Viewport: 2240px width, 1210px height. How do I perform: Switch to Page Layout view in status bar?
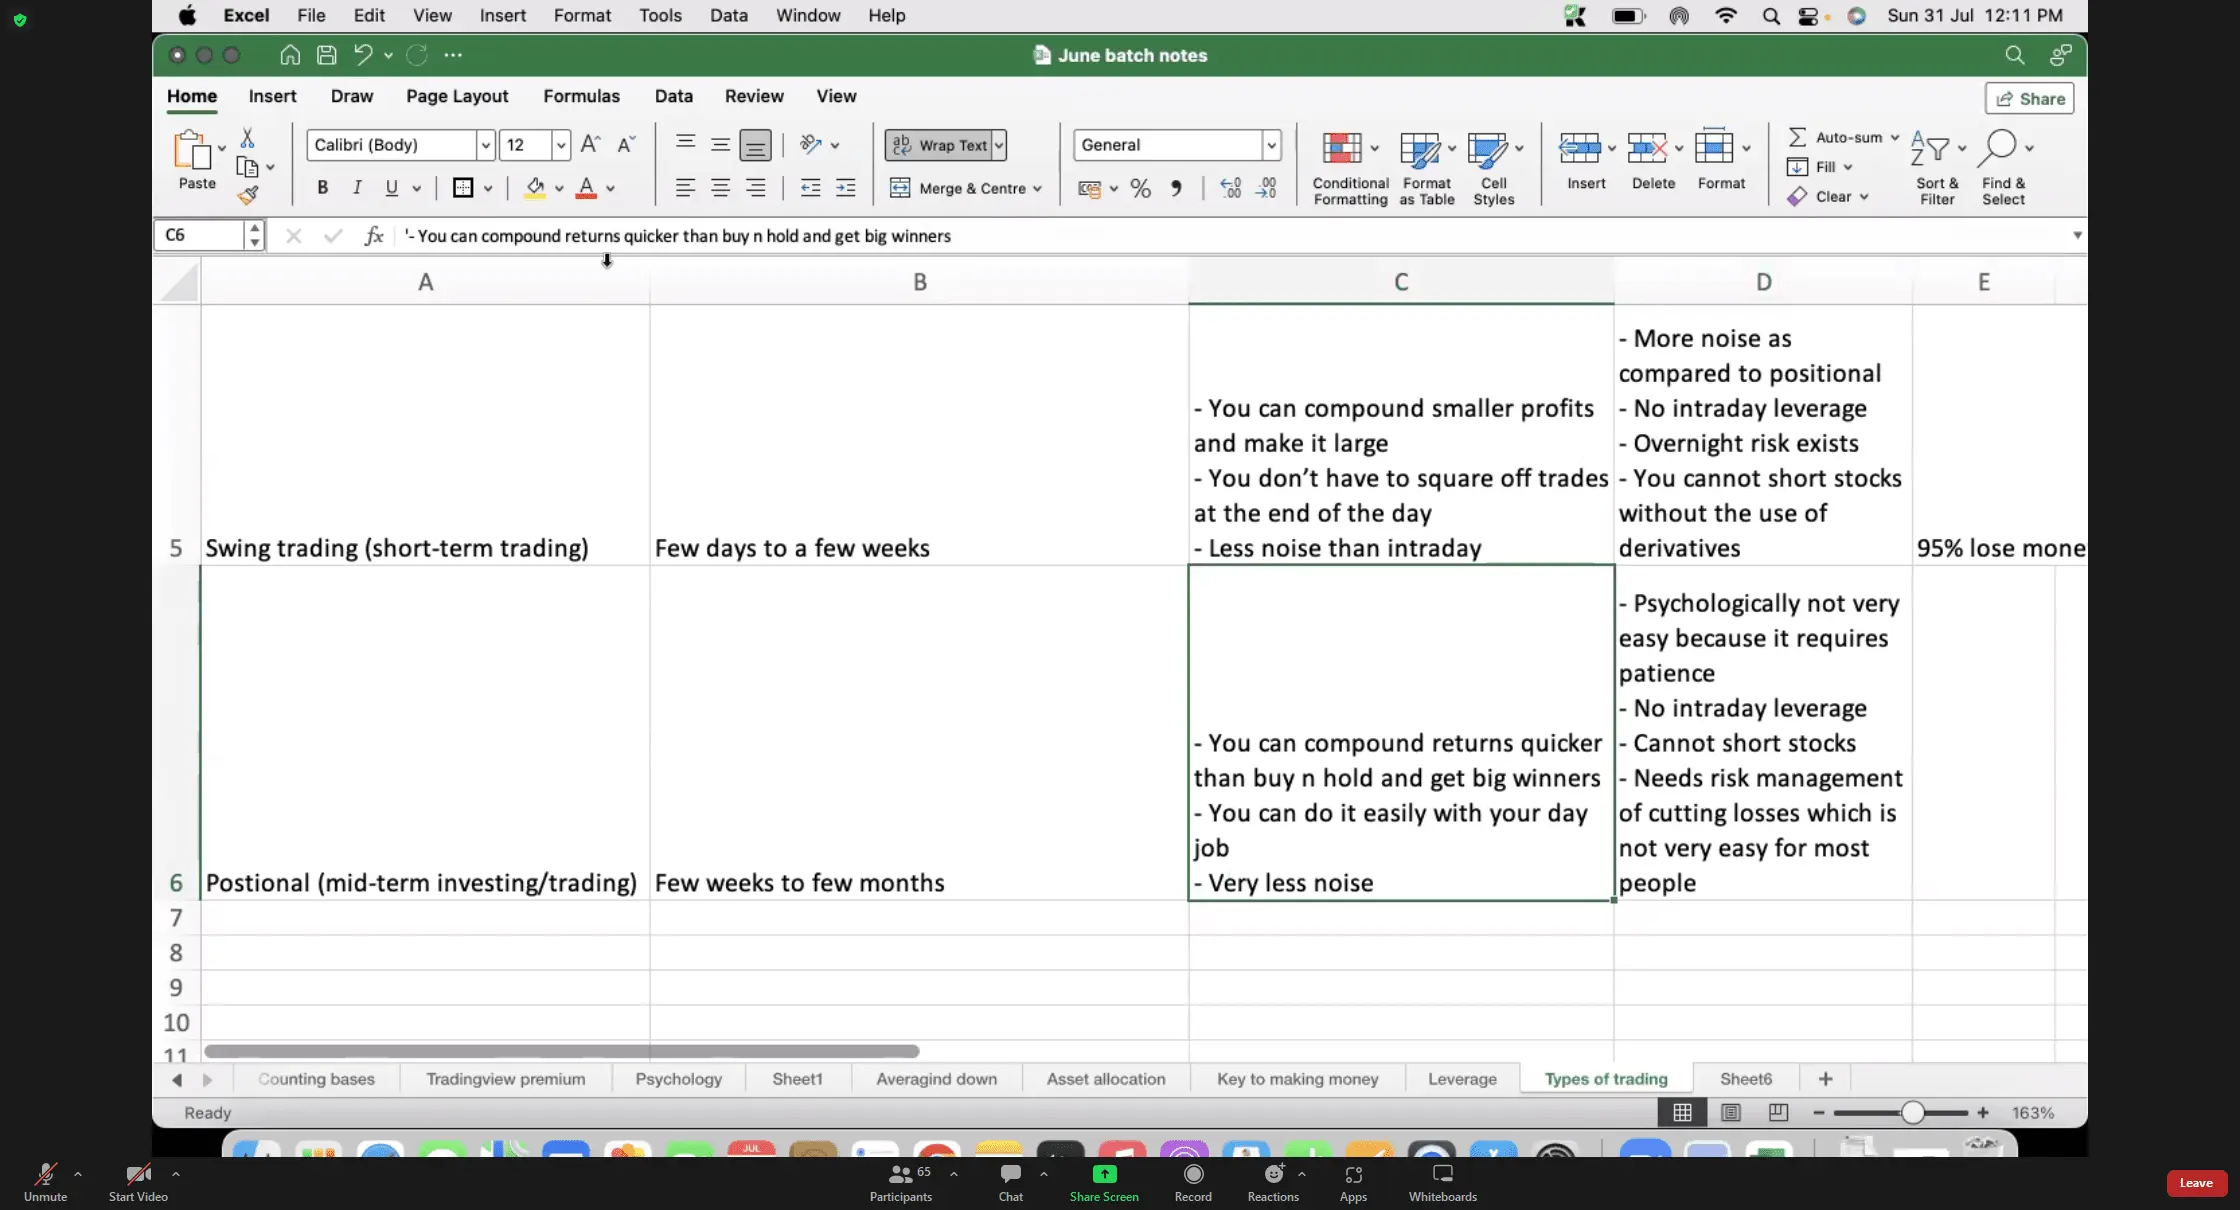(1731, 1112)
